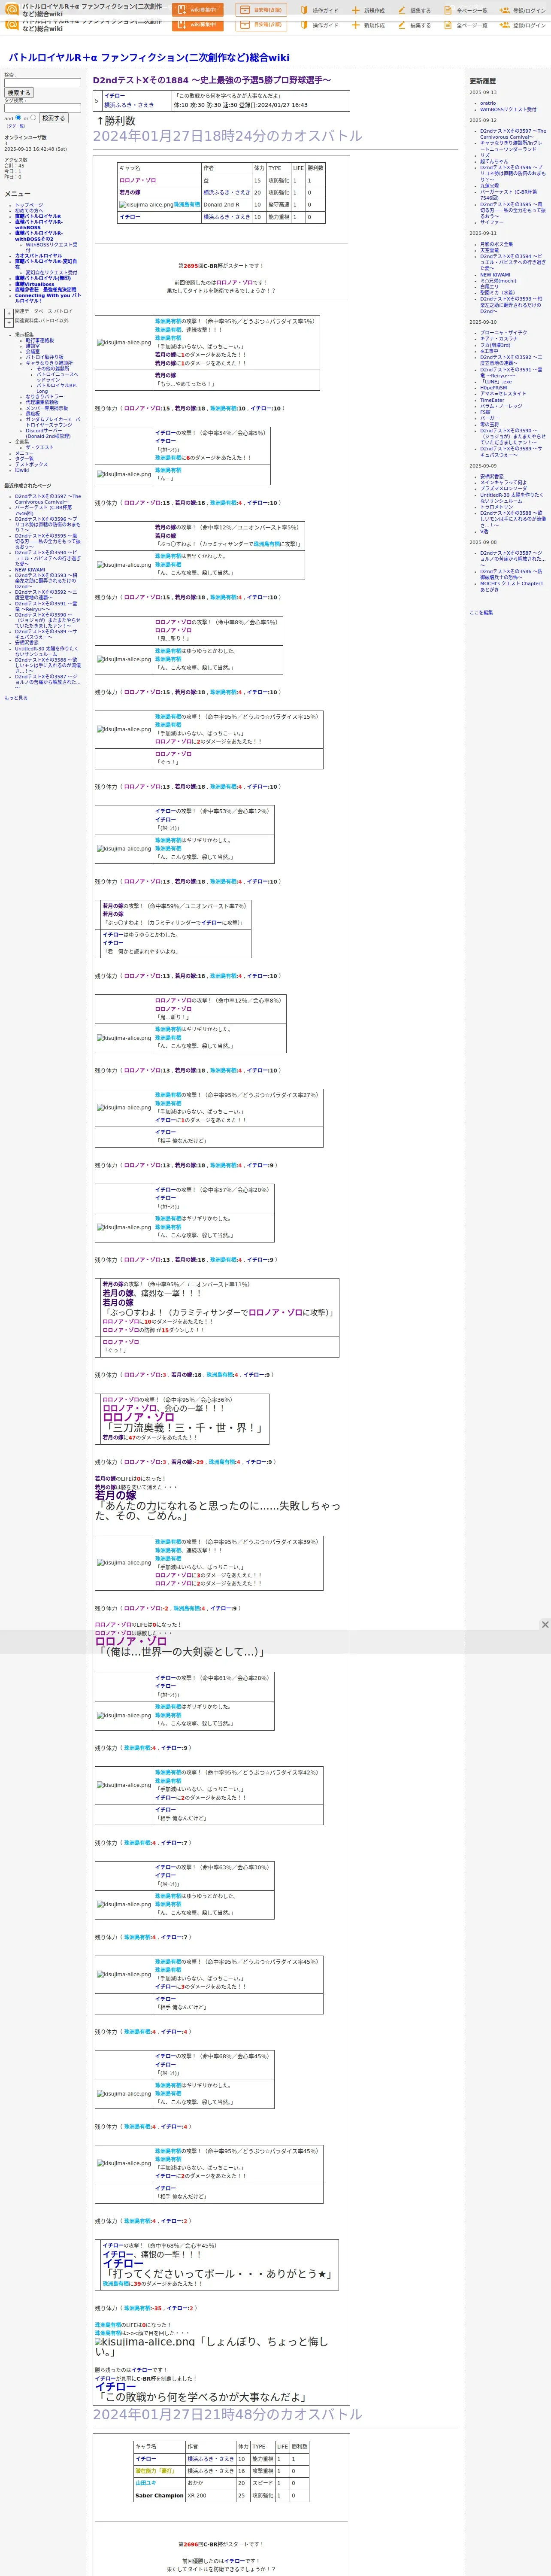The image size is (551, 2576).
Task: Click the topmost 登録/ログイン people icon
Action: pyautogui.click(x=505, y=10)
